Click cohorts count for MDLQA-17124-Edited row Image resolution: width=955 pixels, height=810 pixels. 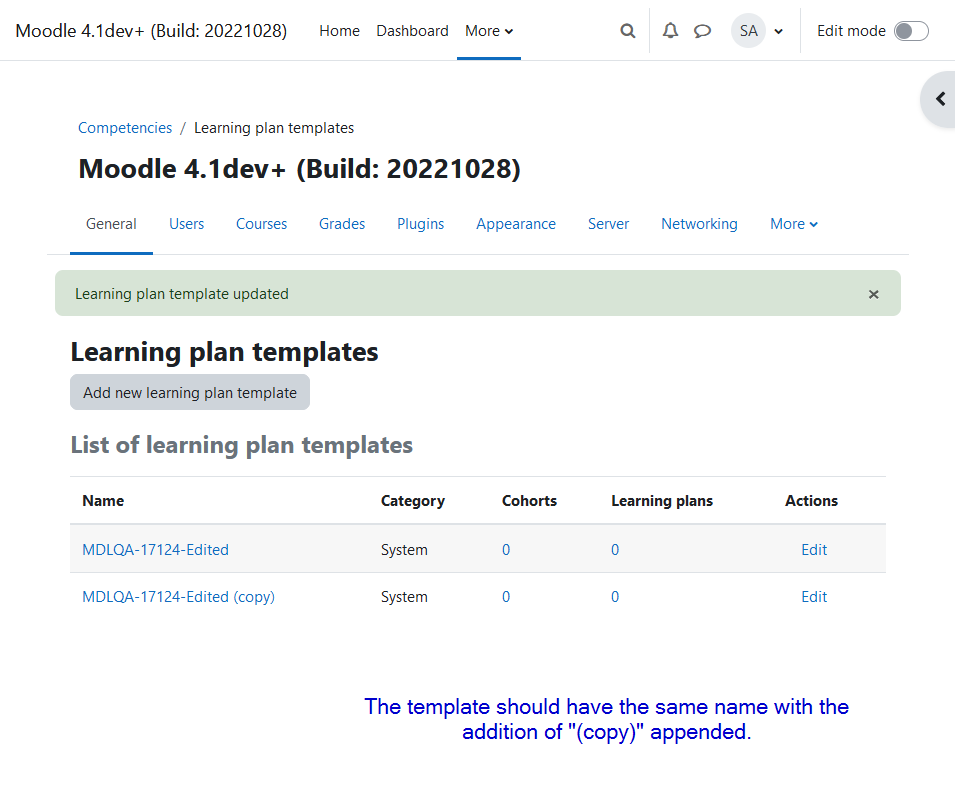506,549
